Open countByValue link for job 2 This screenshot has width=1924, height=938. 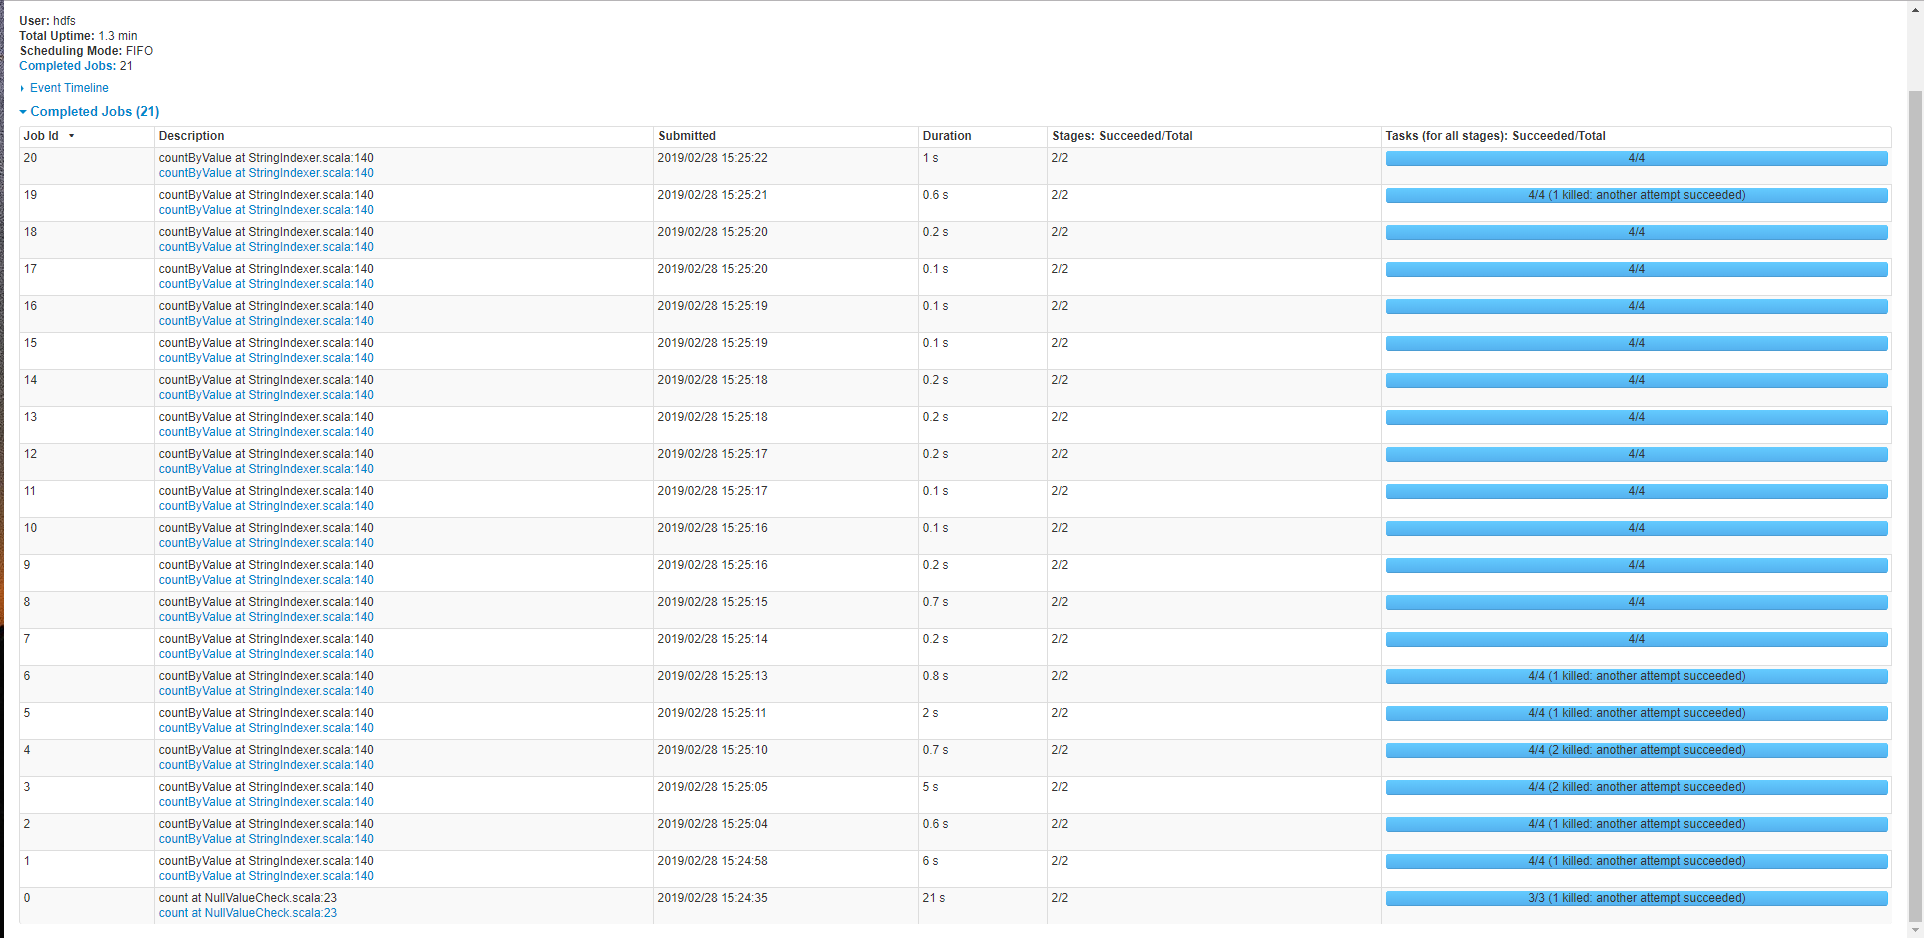[x=266, y=839]
